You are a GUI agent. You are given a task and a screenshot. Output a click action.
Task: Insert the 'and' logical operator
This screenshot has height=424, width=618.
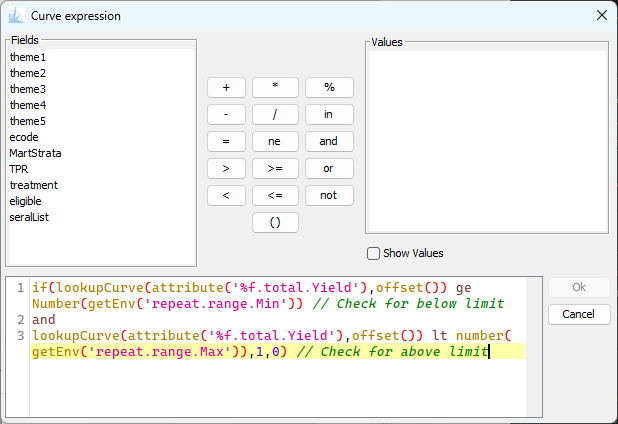tap(329, 141)
